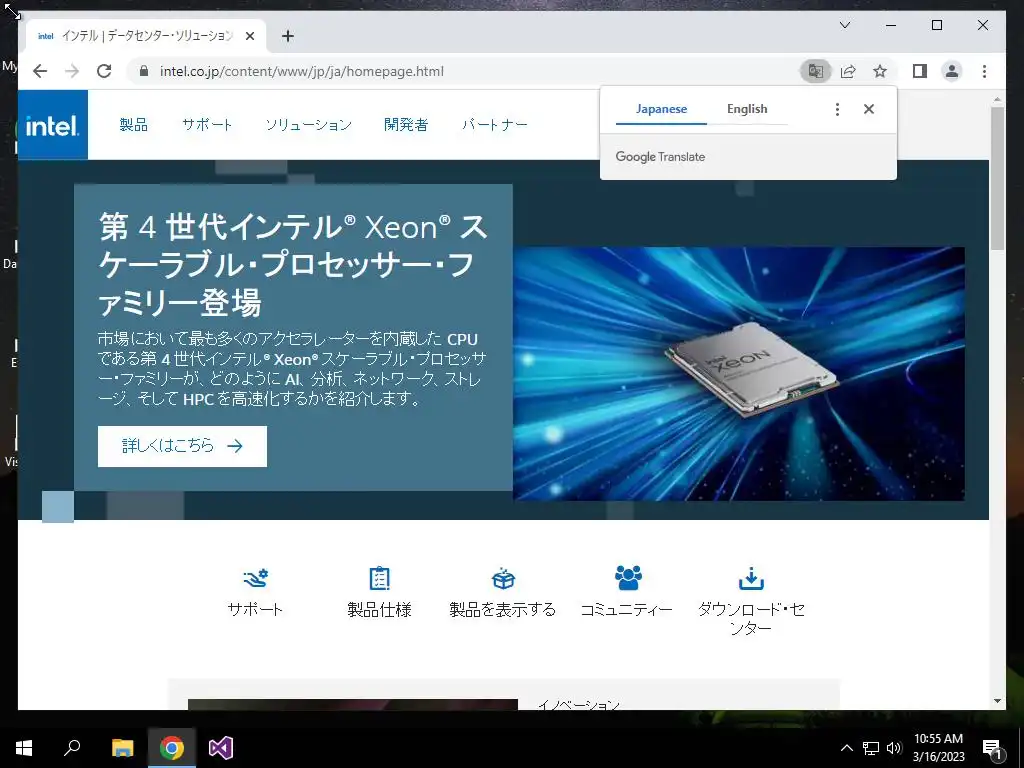Click the volume speaker tray icon
Screen dimensions: 1024x768
[x=894, y=748]
